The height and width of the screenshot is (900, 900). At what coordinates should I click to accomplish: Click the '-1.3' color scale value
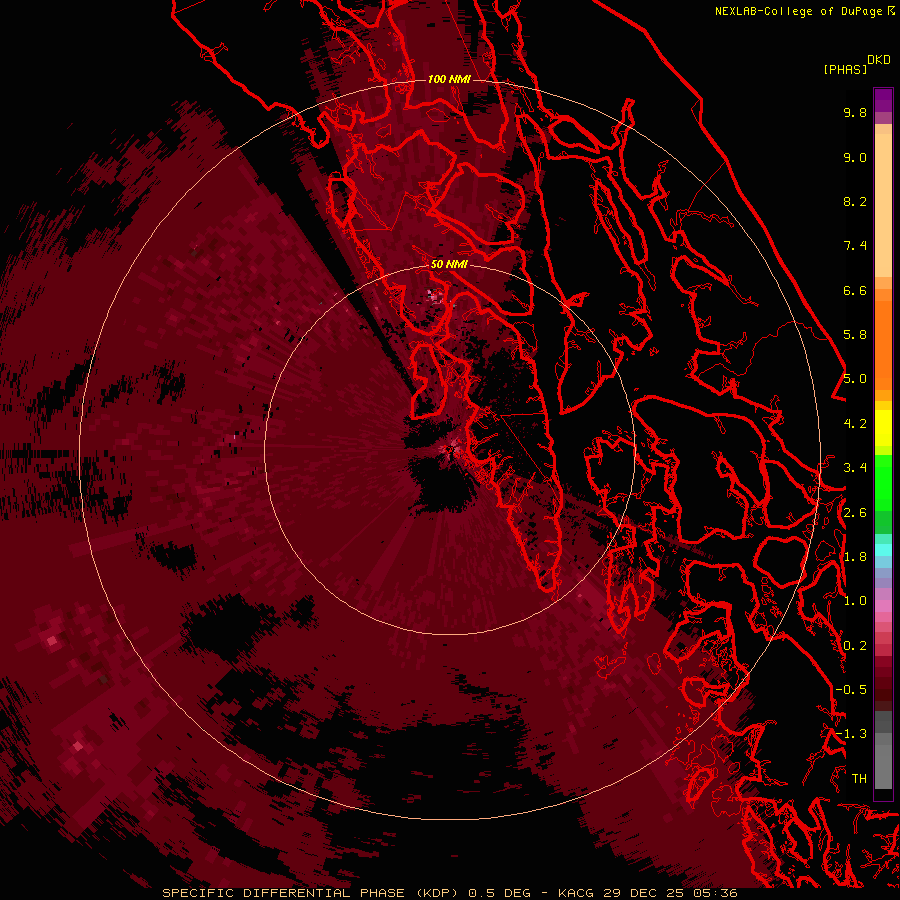[x=851, y=735]
